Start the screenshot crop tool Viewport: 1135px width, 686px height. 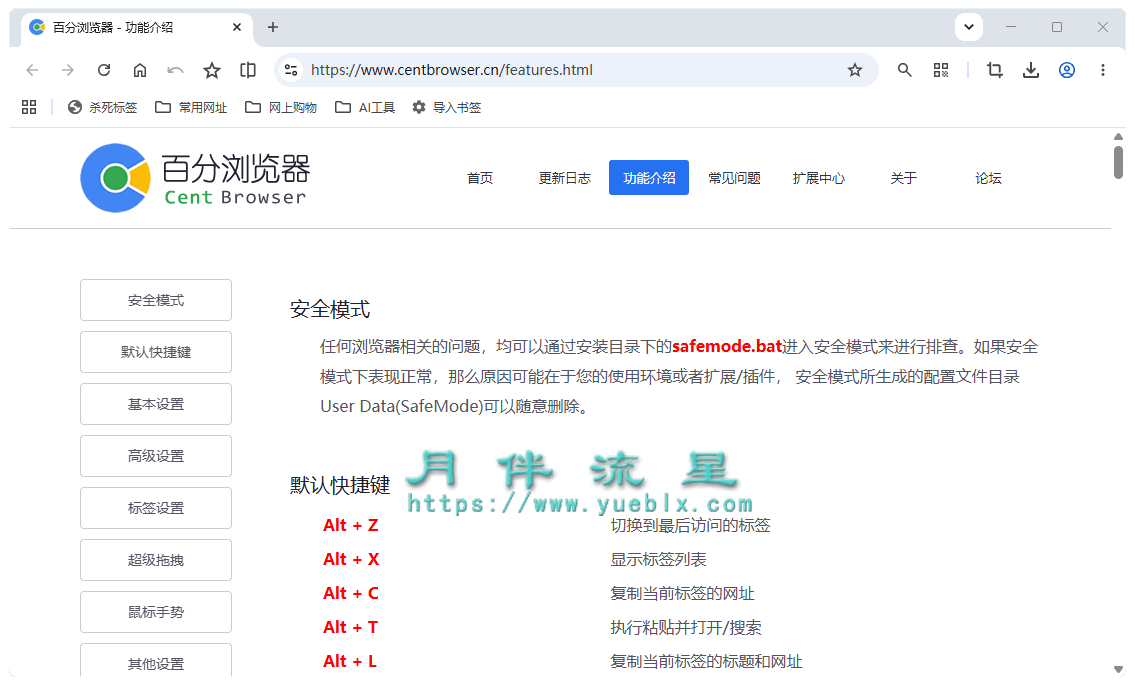995,70
